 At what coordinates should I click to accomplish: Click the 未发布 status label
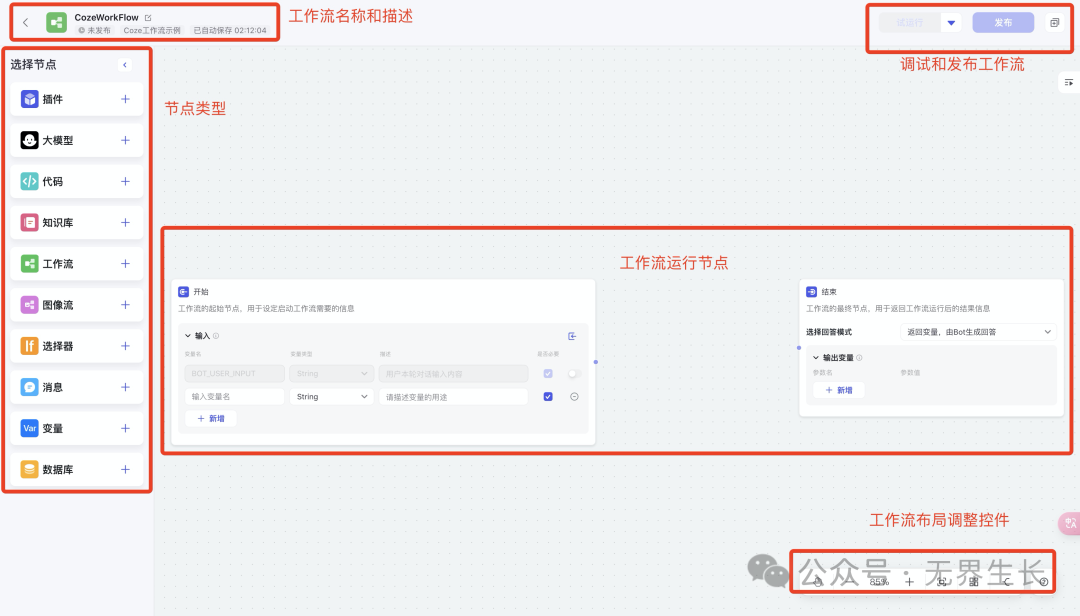pos(94,30)
